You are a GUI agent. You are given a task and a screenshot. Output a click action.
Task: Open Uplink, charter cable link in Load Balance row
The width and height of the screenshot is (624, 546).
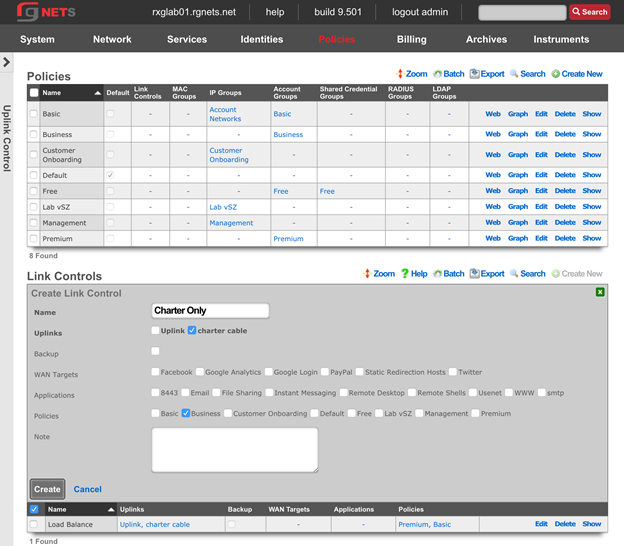click(154, 525)
